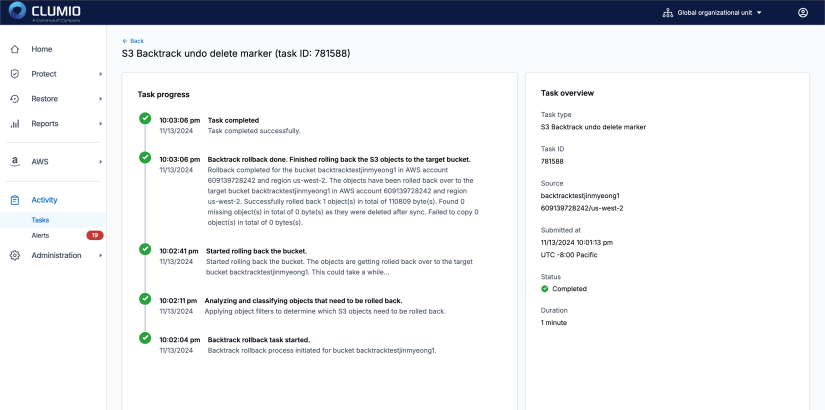The width and height of the screenshot is (825, 410).
Task: Click the task type value in Task overview
Action: point(593,127)
